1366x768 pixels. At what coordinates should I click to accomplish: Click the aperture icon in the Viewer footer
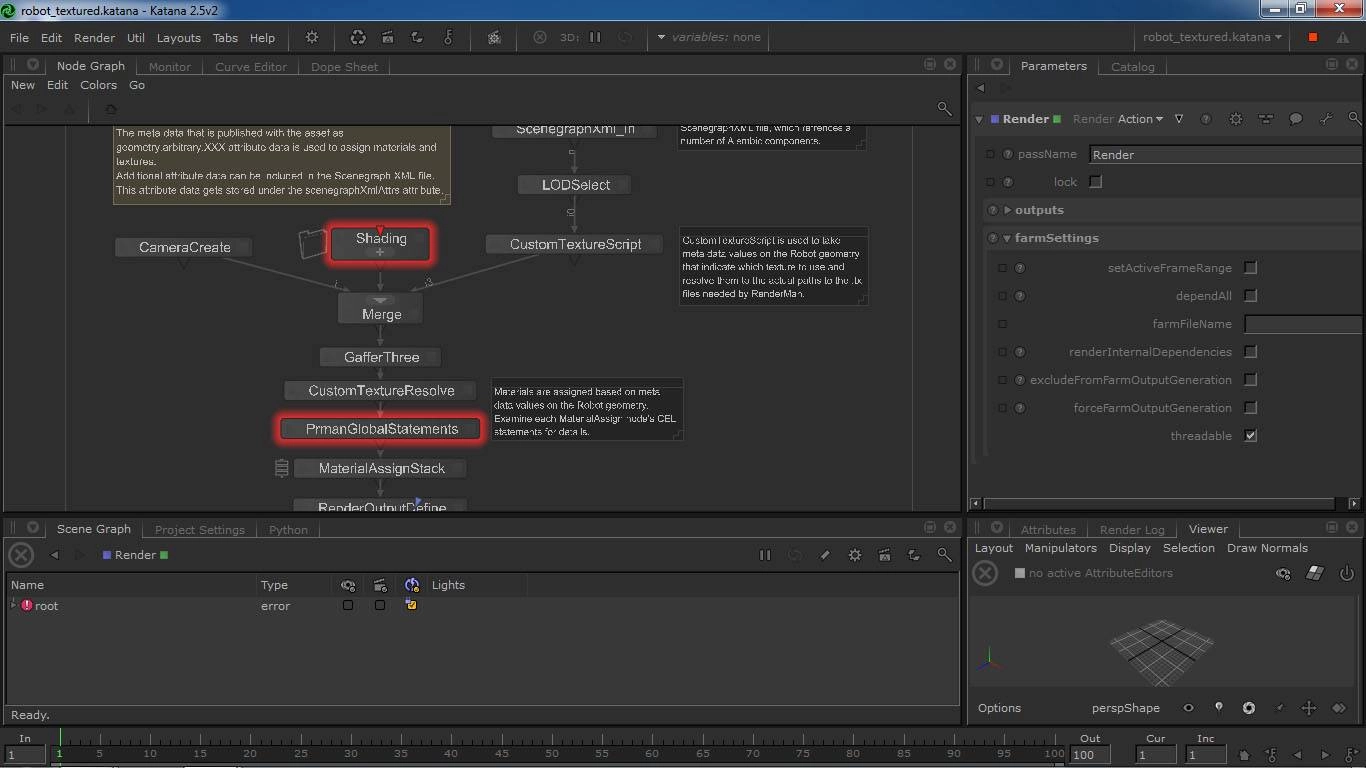1249,708
